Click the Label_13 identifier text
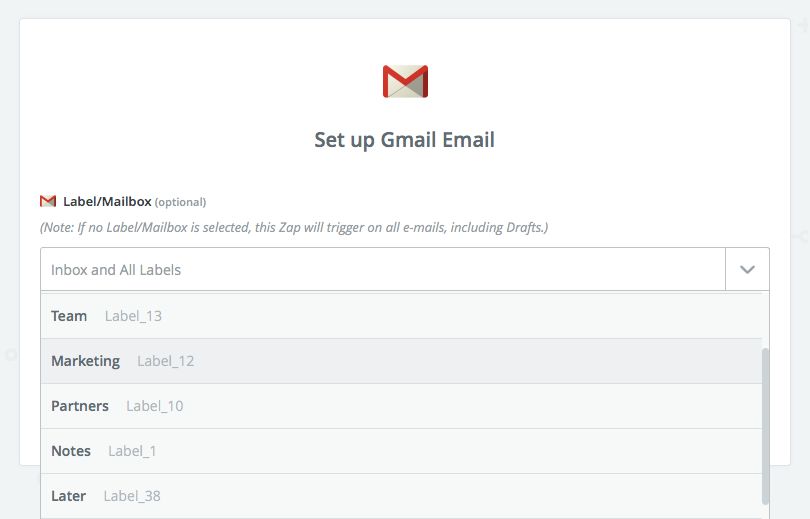The height and width of the screenshot is (519, 810). [133, 316]
